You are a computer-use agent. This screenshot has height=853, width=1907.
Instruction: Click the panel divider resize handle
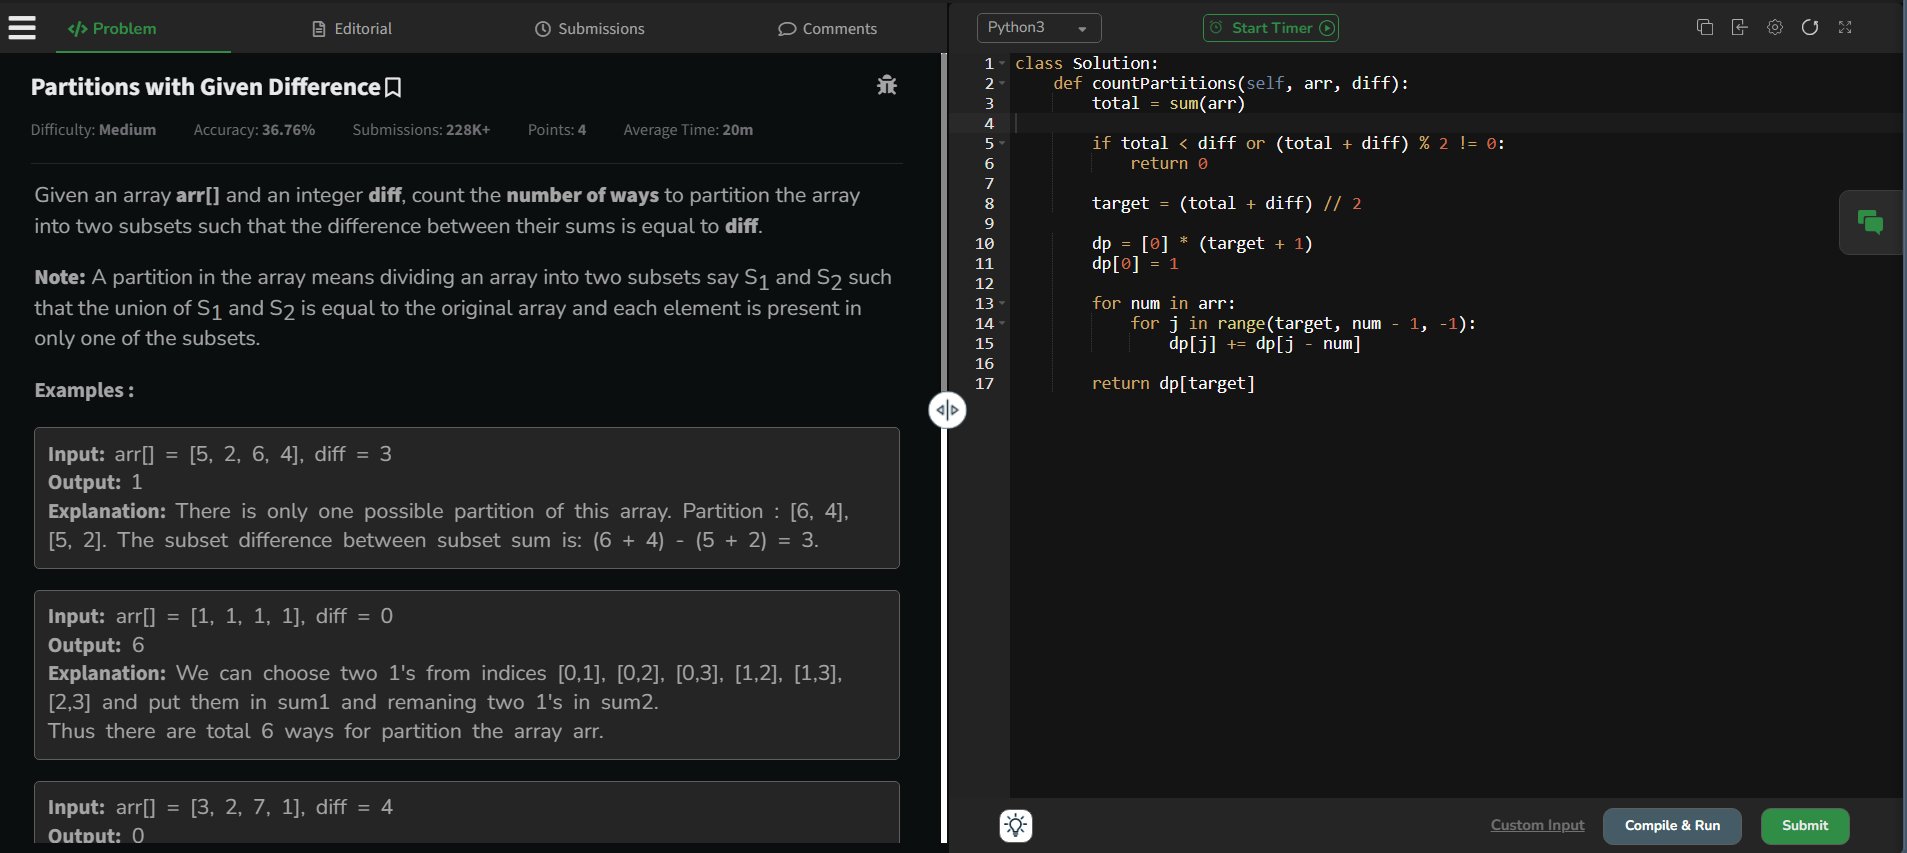[947, 410]
